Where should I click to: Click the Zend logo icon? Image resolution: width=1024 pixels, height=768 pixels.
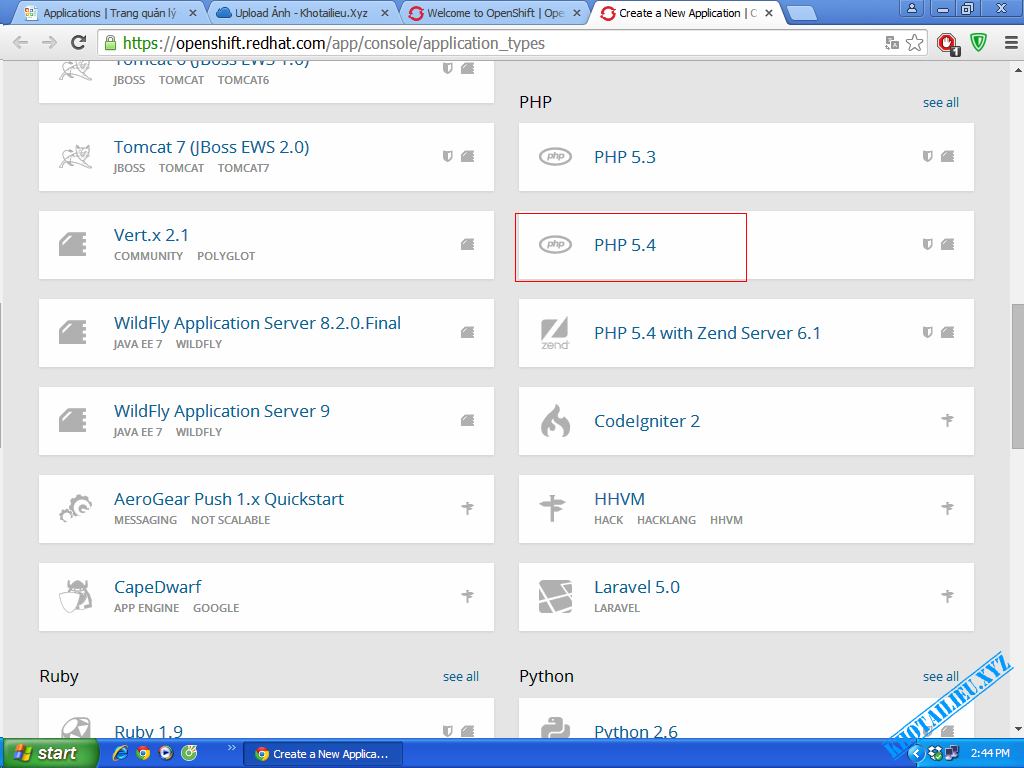[x=555, y=333]
